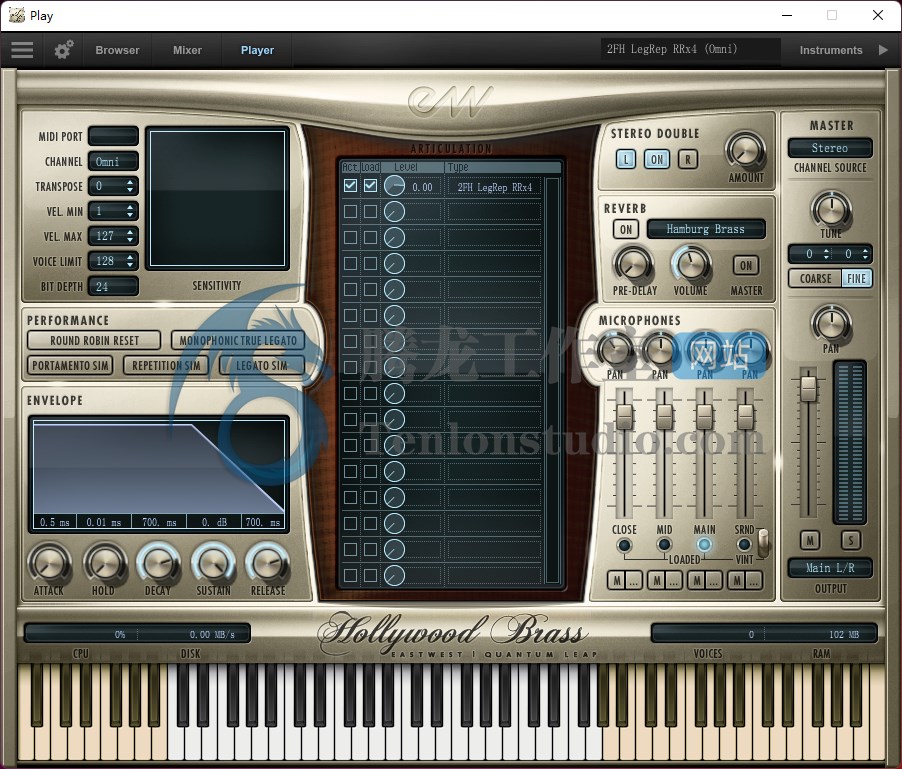Switch tuning mode to Coarse

click(x=815, y=278)
